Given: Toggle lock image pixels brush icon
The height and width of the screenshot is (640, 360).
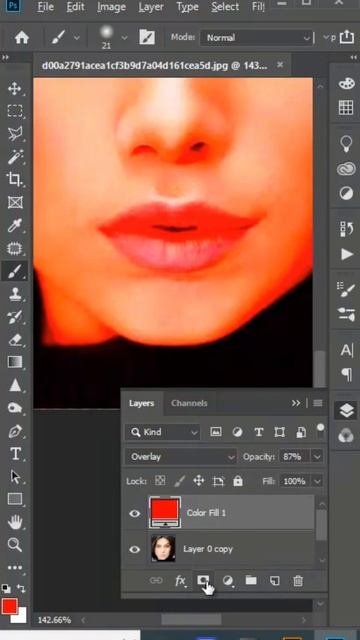Looking at the screenshot, I should [180, 481].
